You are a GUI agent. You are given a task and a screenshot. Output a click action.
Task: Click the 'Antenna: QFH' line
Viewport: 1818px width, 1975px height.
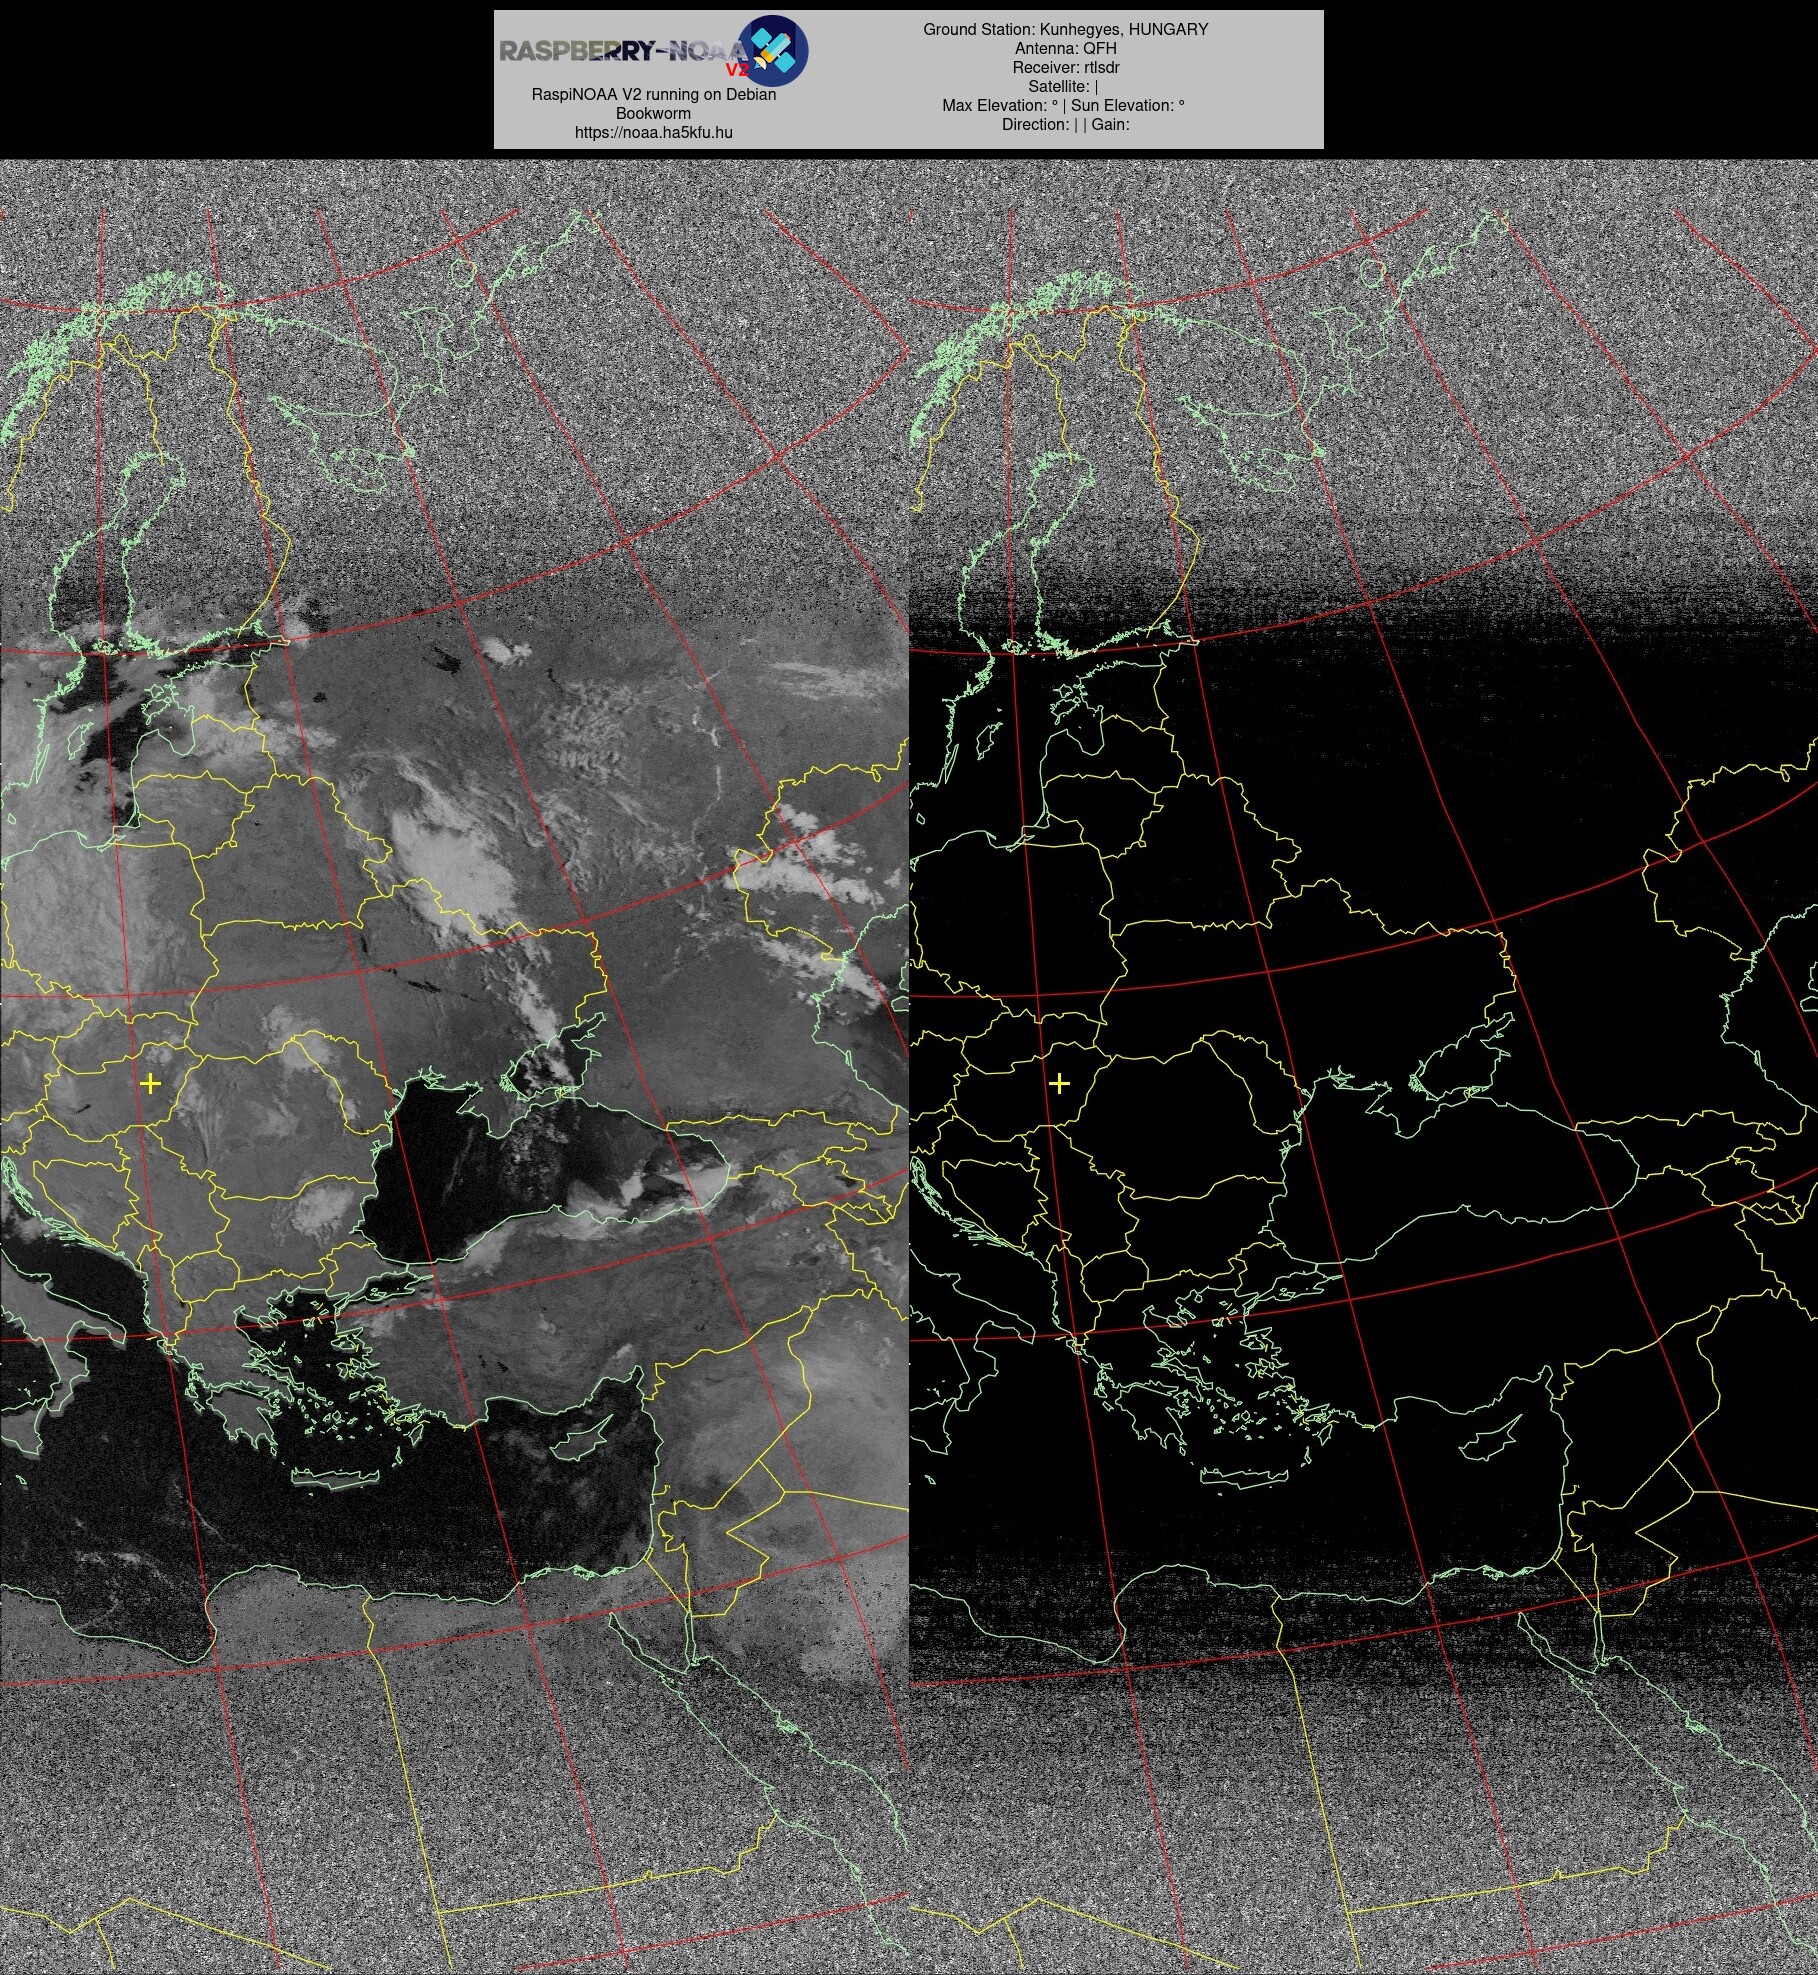click(1065, 48)
